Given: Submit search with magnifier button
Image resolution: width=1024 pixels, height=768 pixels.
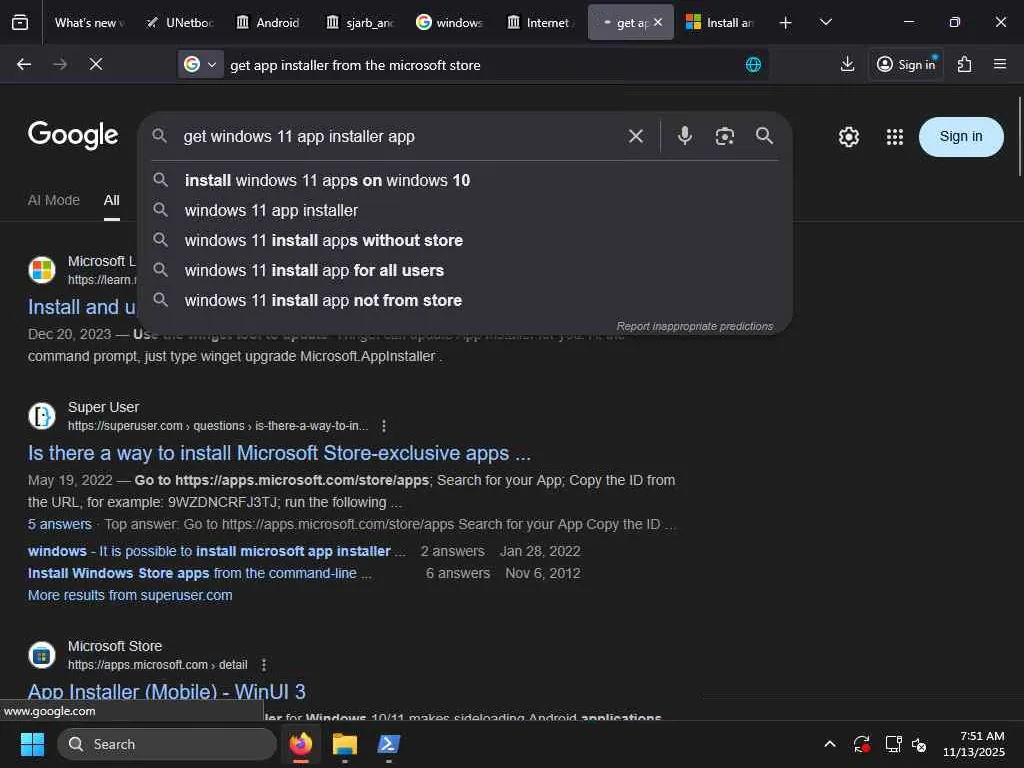Looking at the screenshot, I should coord(764,136).
